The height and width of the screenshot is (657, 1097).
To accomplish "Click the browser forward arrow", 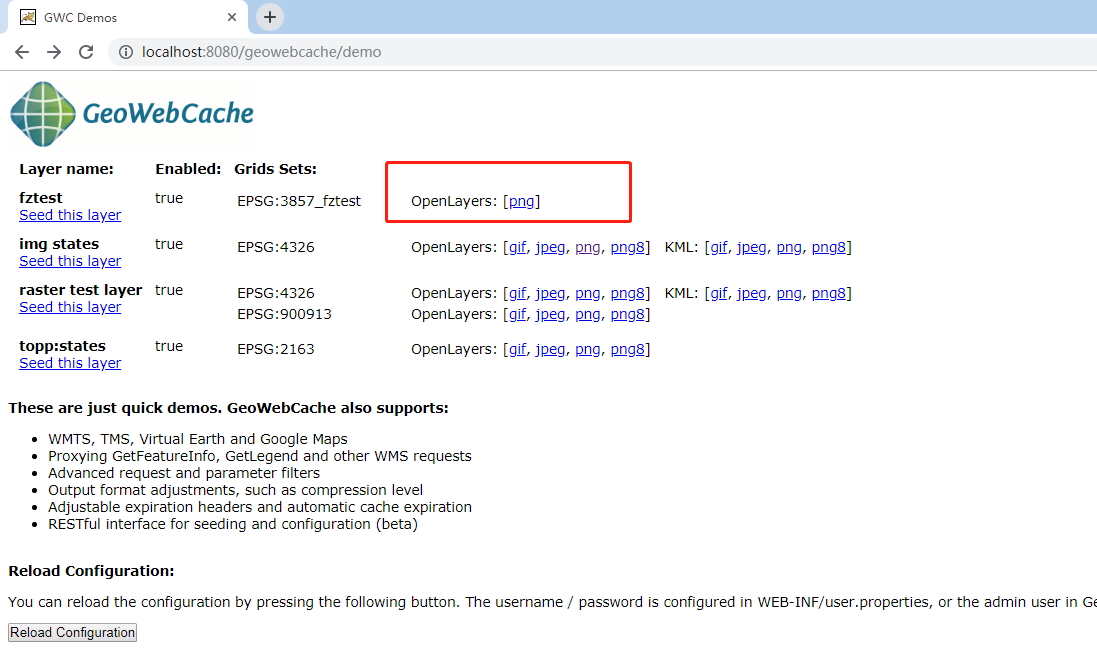I will coord(53,51).
